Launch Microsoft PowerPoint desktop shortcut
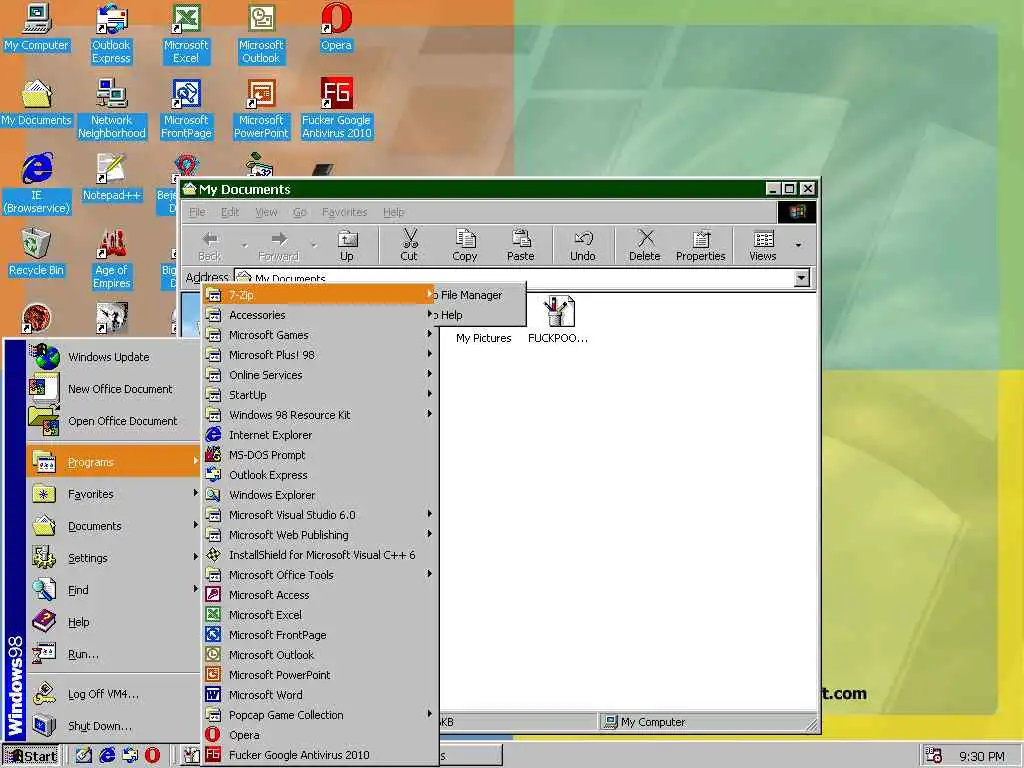The width and height of the screenshot is (1024, 768). coord(261,109)
